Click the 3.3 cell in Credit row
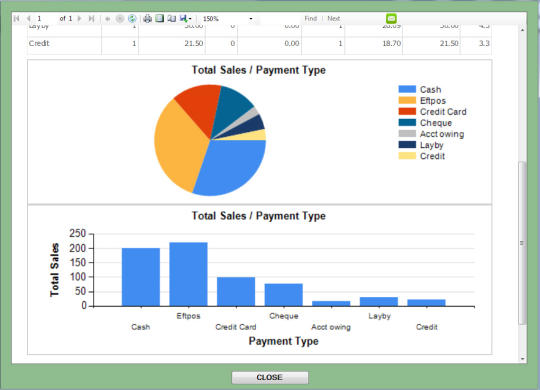 [x=484, y=43]
